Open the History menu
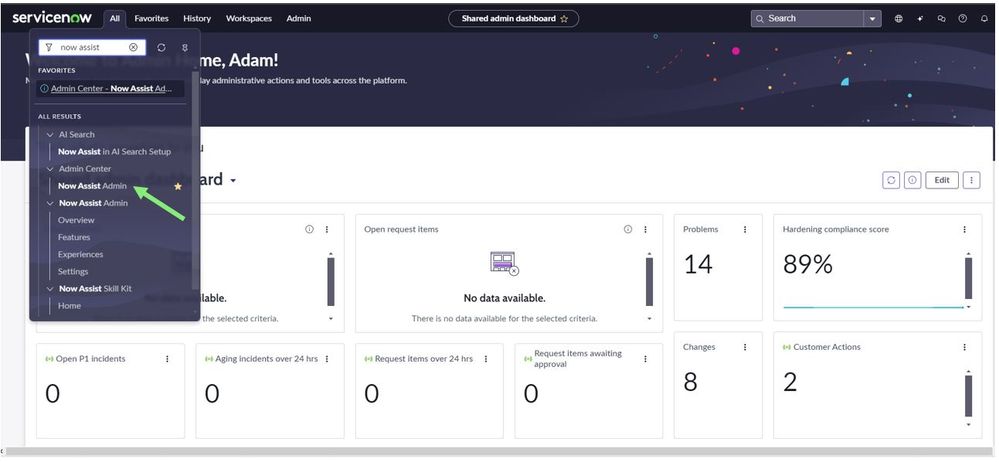This screenshot has height=462, width=999. [x=197, y=18]
